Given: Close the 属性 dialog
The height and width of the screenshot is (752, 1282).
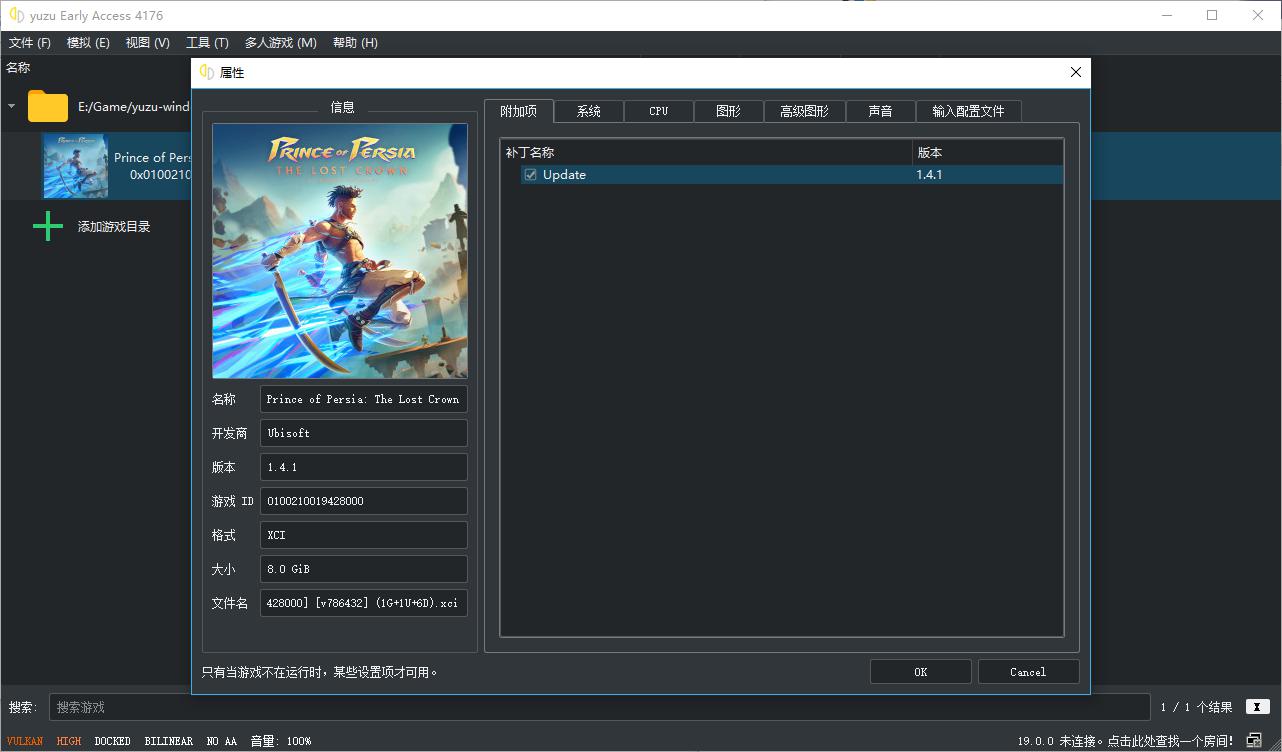Looking at the screenshot, I should [1076, 72].
